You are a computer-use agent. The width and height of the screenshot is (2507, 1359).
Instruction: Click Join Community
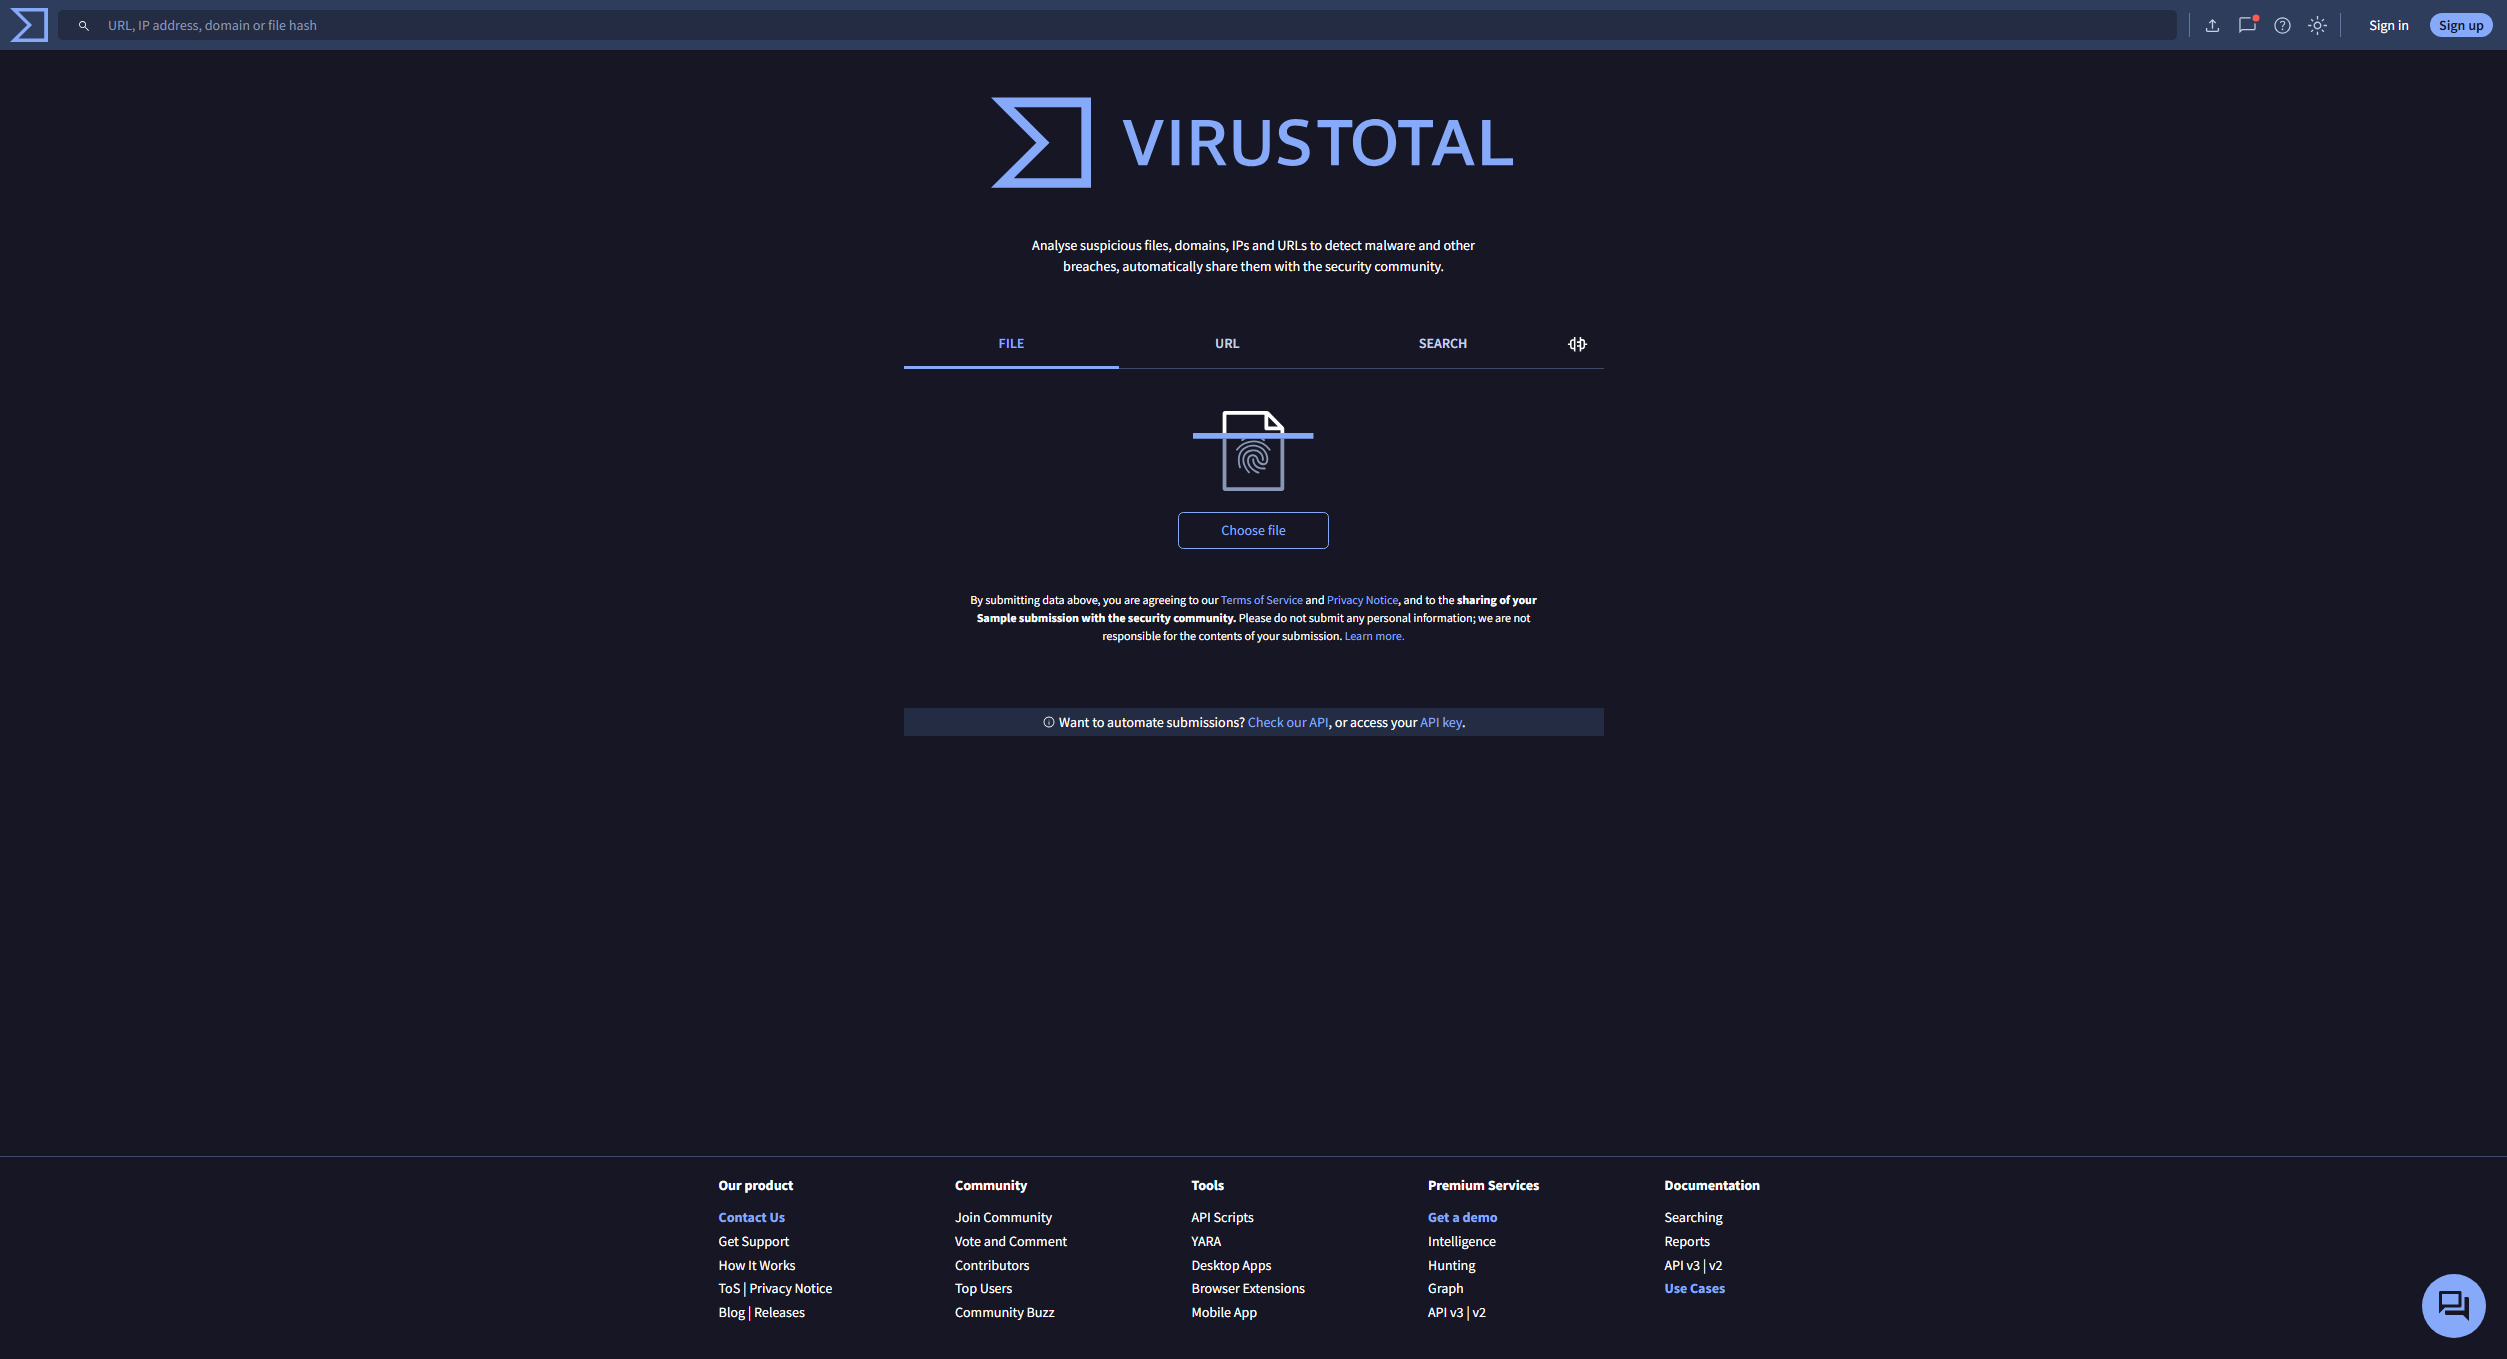[1003, 1217]
